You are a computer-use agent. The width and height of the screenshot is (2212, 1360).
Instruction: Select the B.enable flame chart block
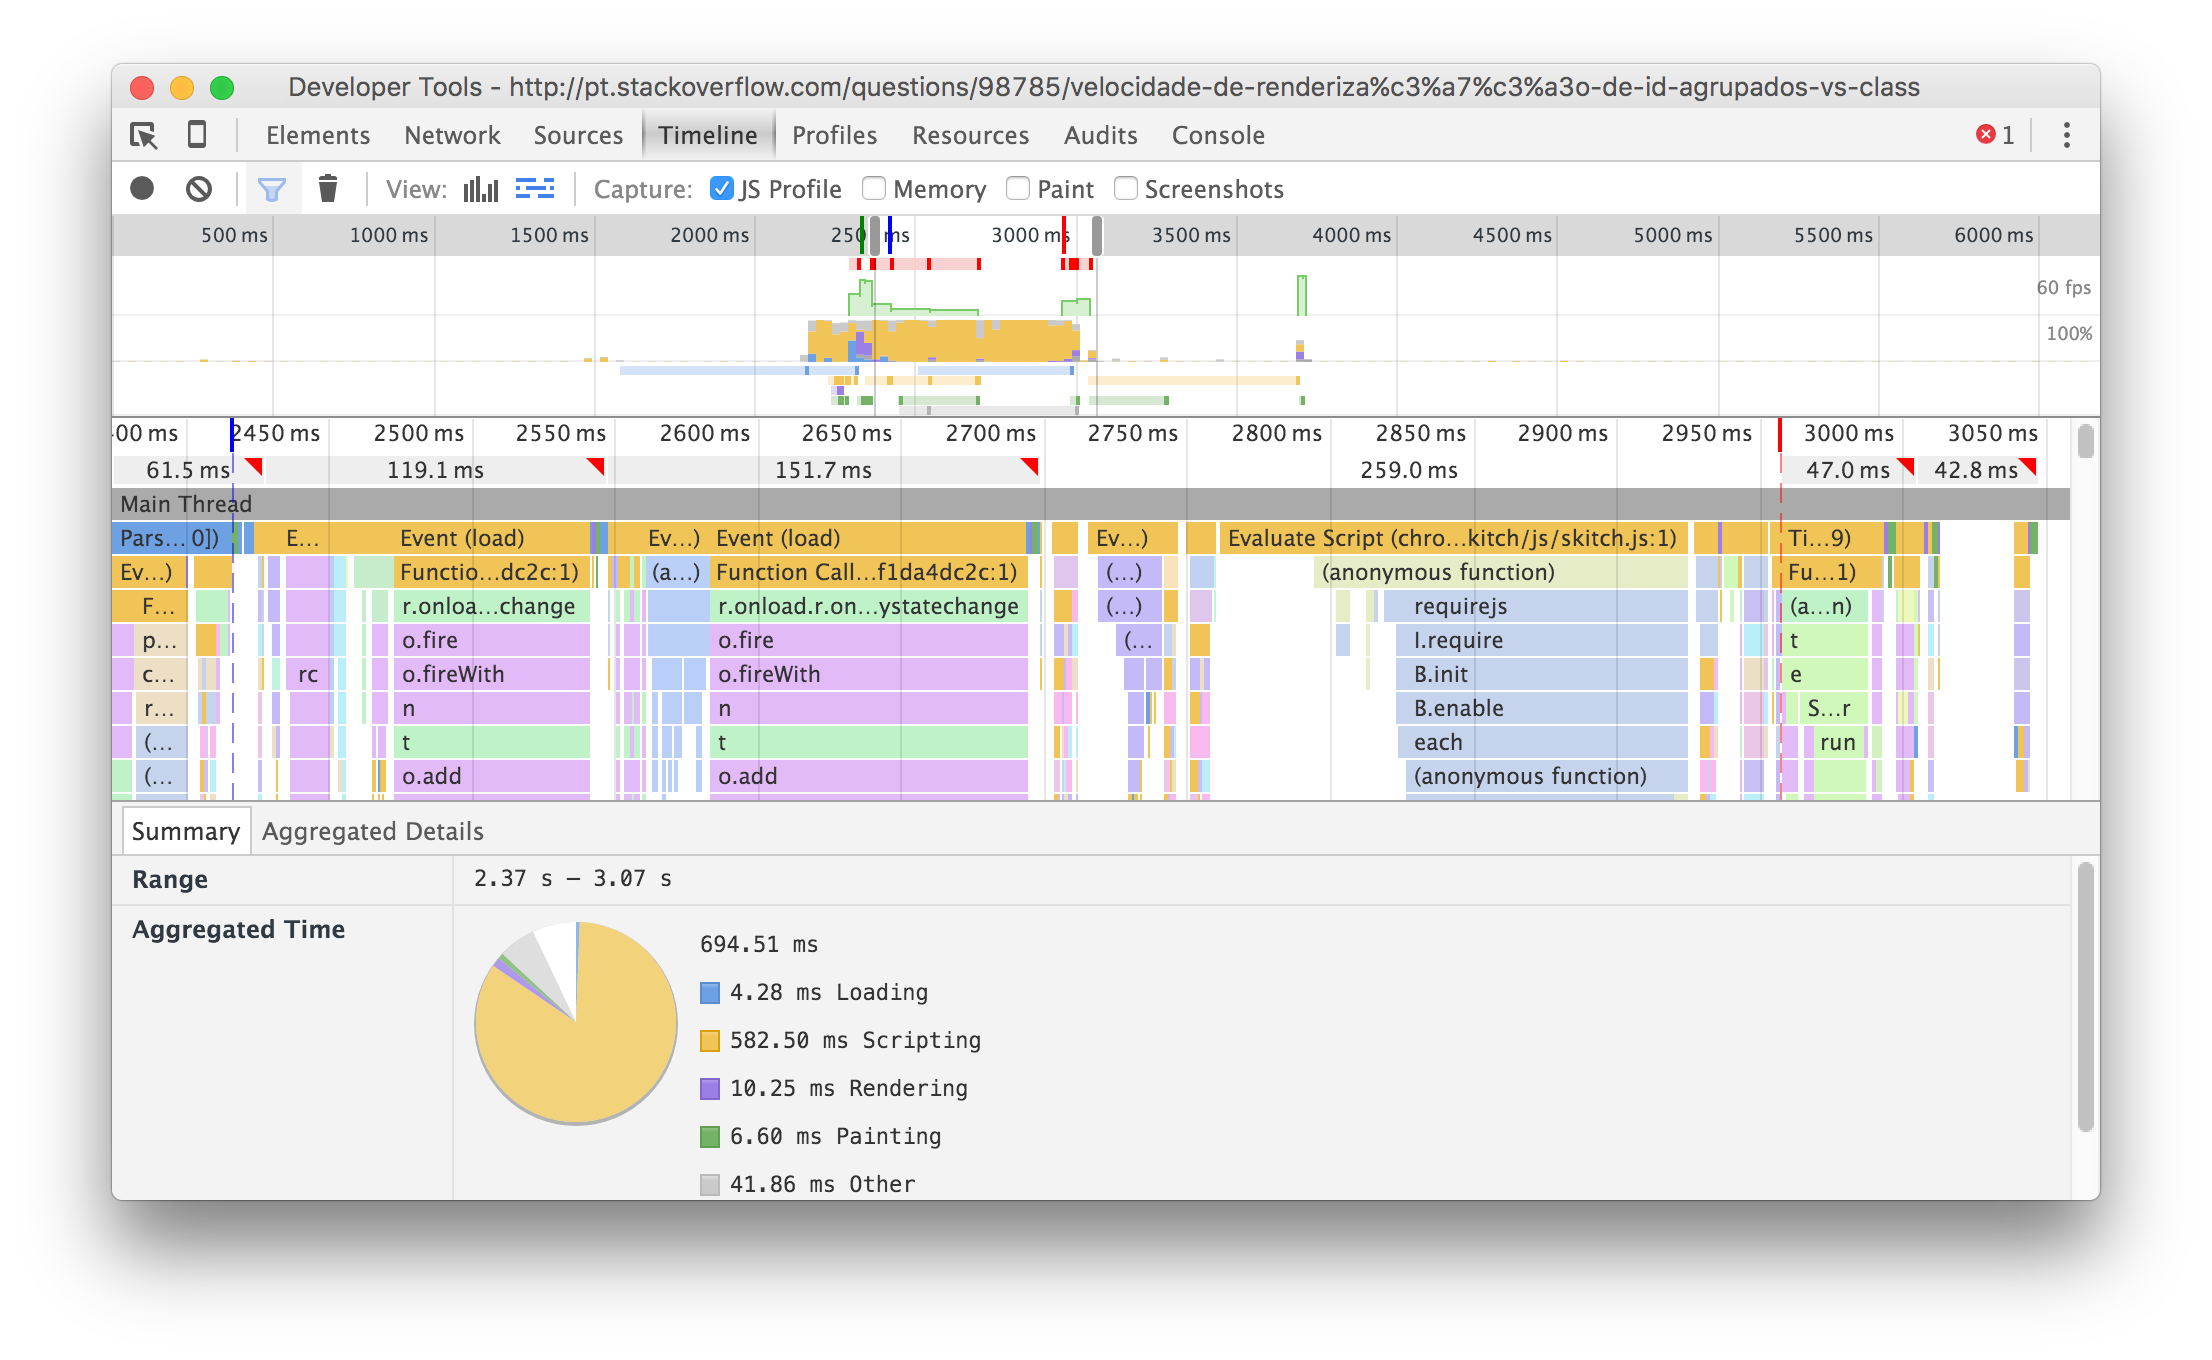coord(1541,708)
